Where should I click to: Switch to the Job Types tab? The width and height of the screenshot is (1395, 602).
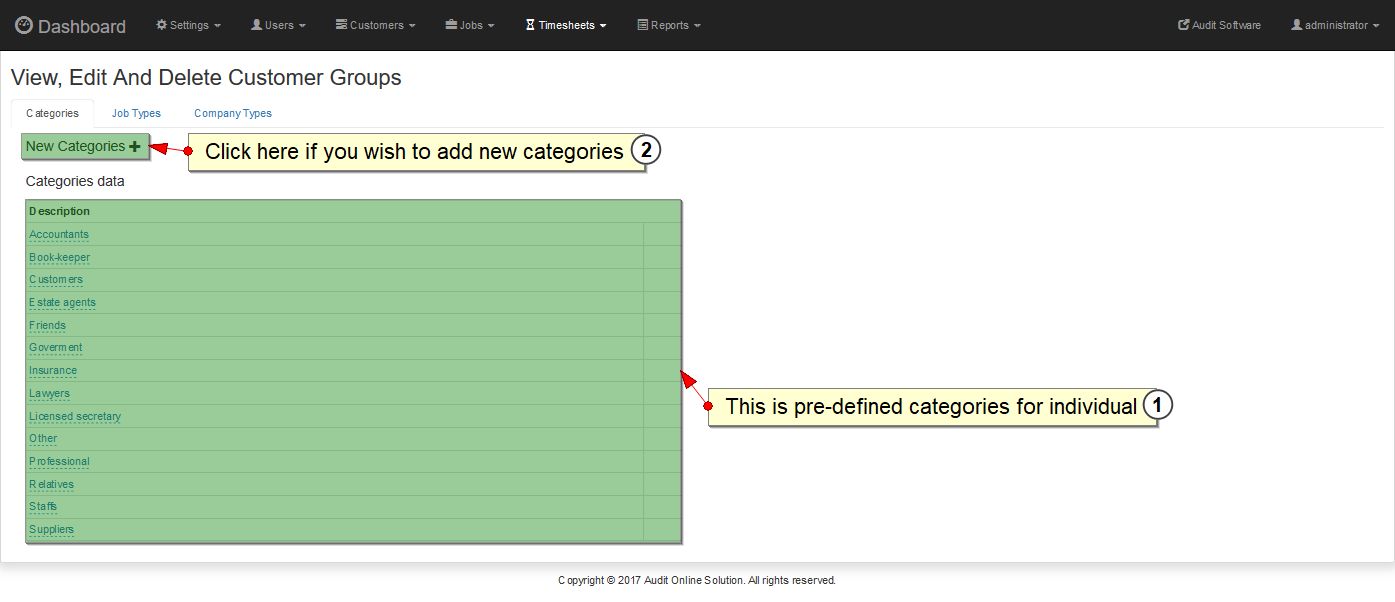(x=136, y=113)
